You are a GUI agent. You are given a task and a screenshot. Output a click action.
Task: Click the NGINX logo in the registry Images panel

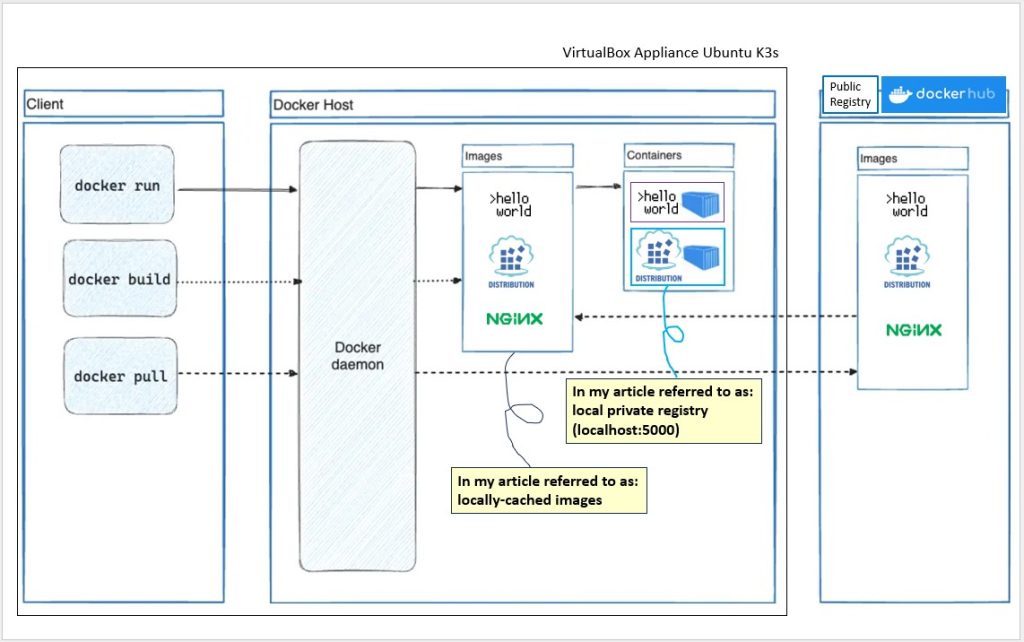coord(911,329)
